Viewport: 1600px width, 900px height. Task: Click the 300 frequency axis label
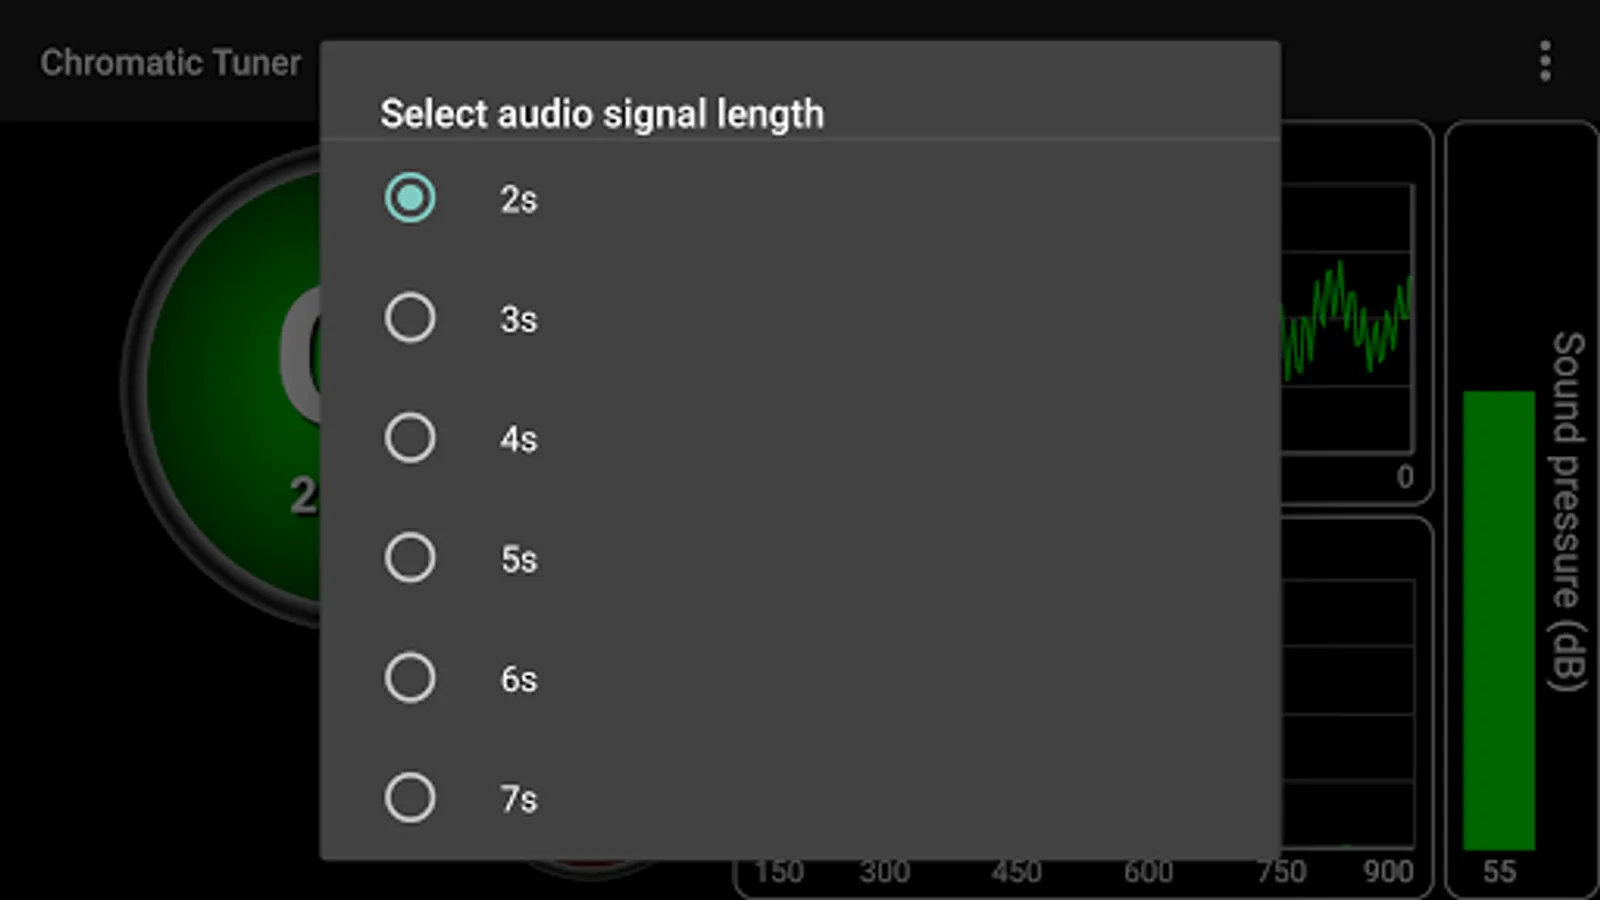click(885, 871)
